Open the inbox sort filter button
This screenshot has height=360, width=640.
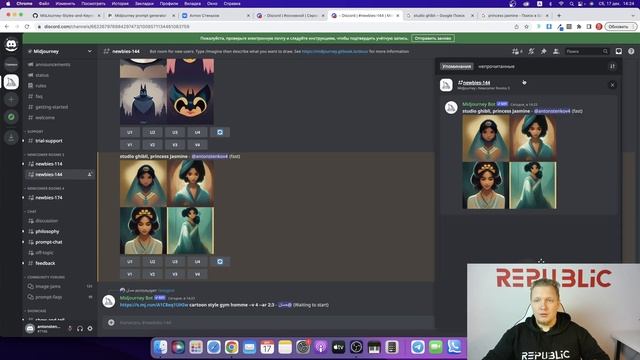612,66
